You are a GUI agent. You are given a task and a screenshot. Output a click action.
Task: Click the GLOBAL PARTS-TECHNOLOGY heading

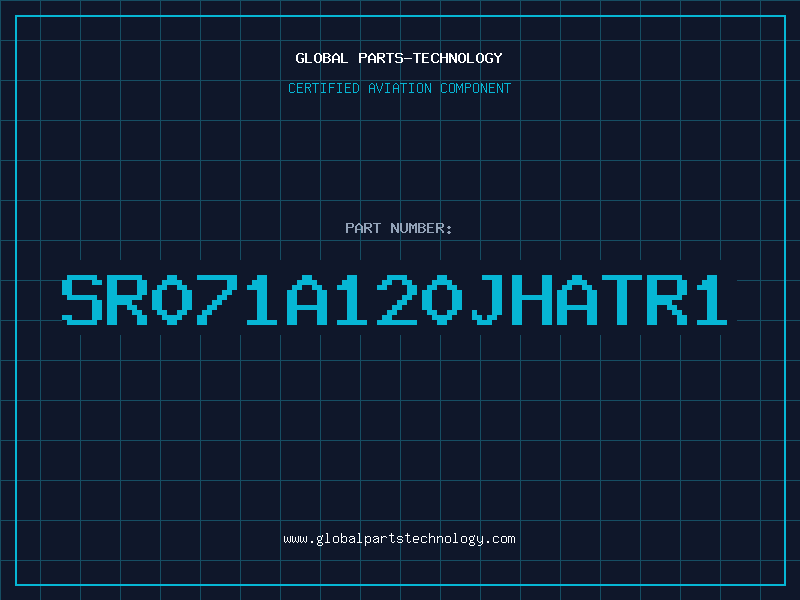399,58
